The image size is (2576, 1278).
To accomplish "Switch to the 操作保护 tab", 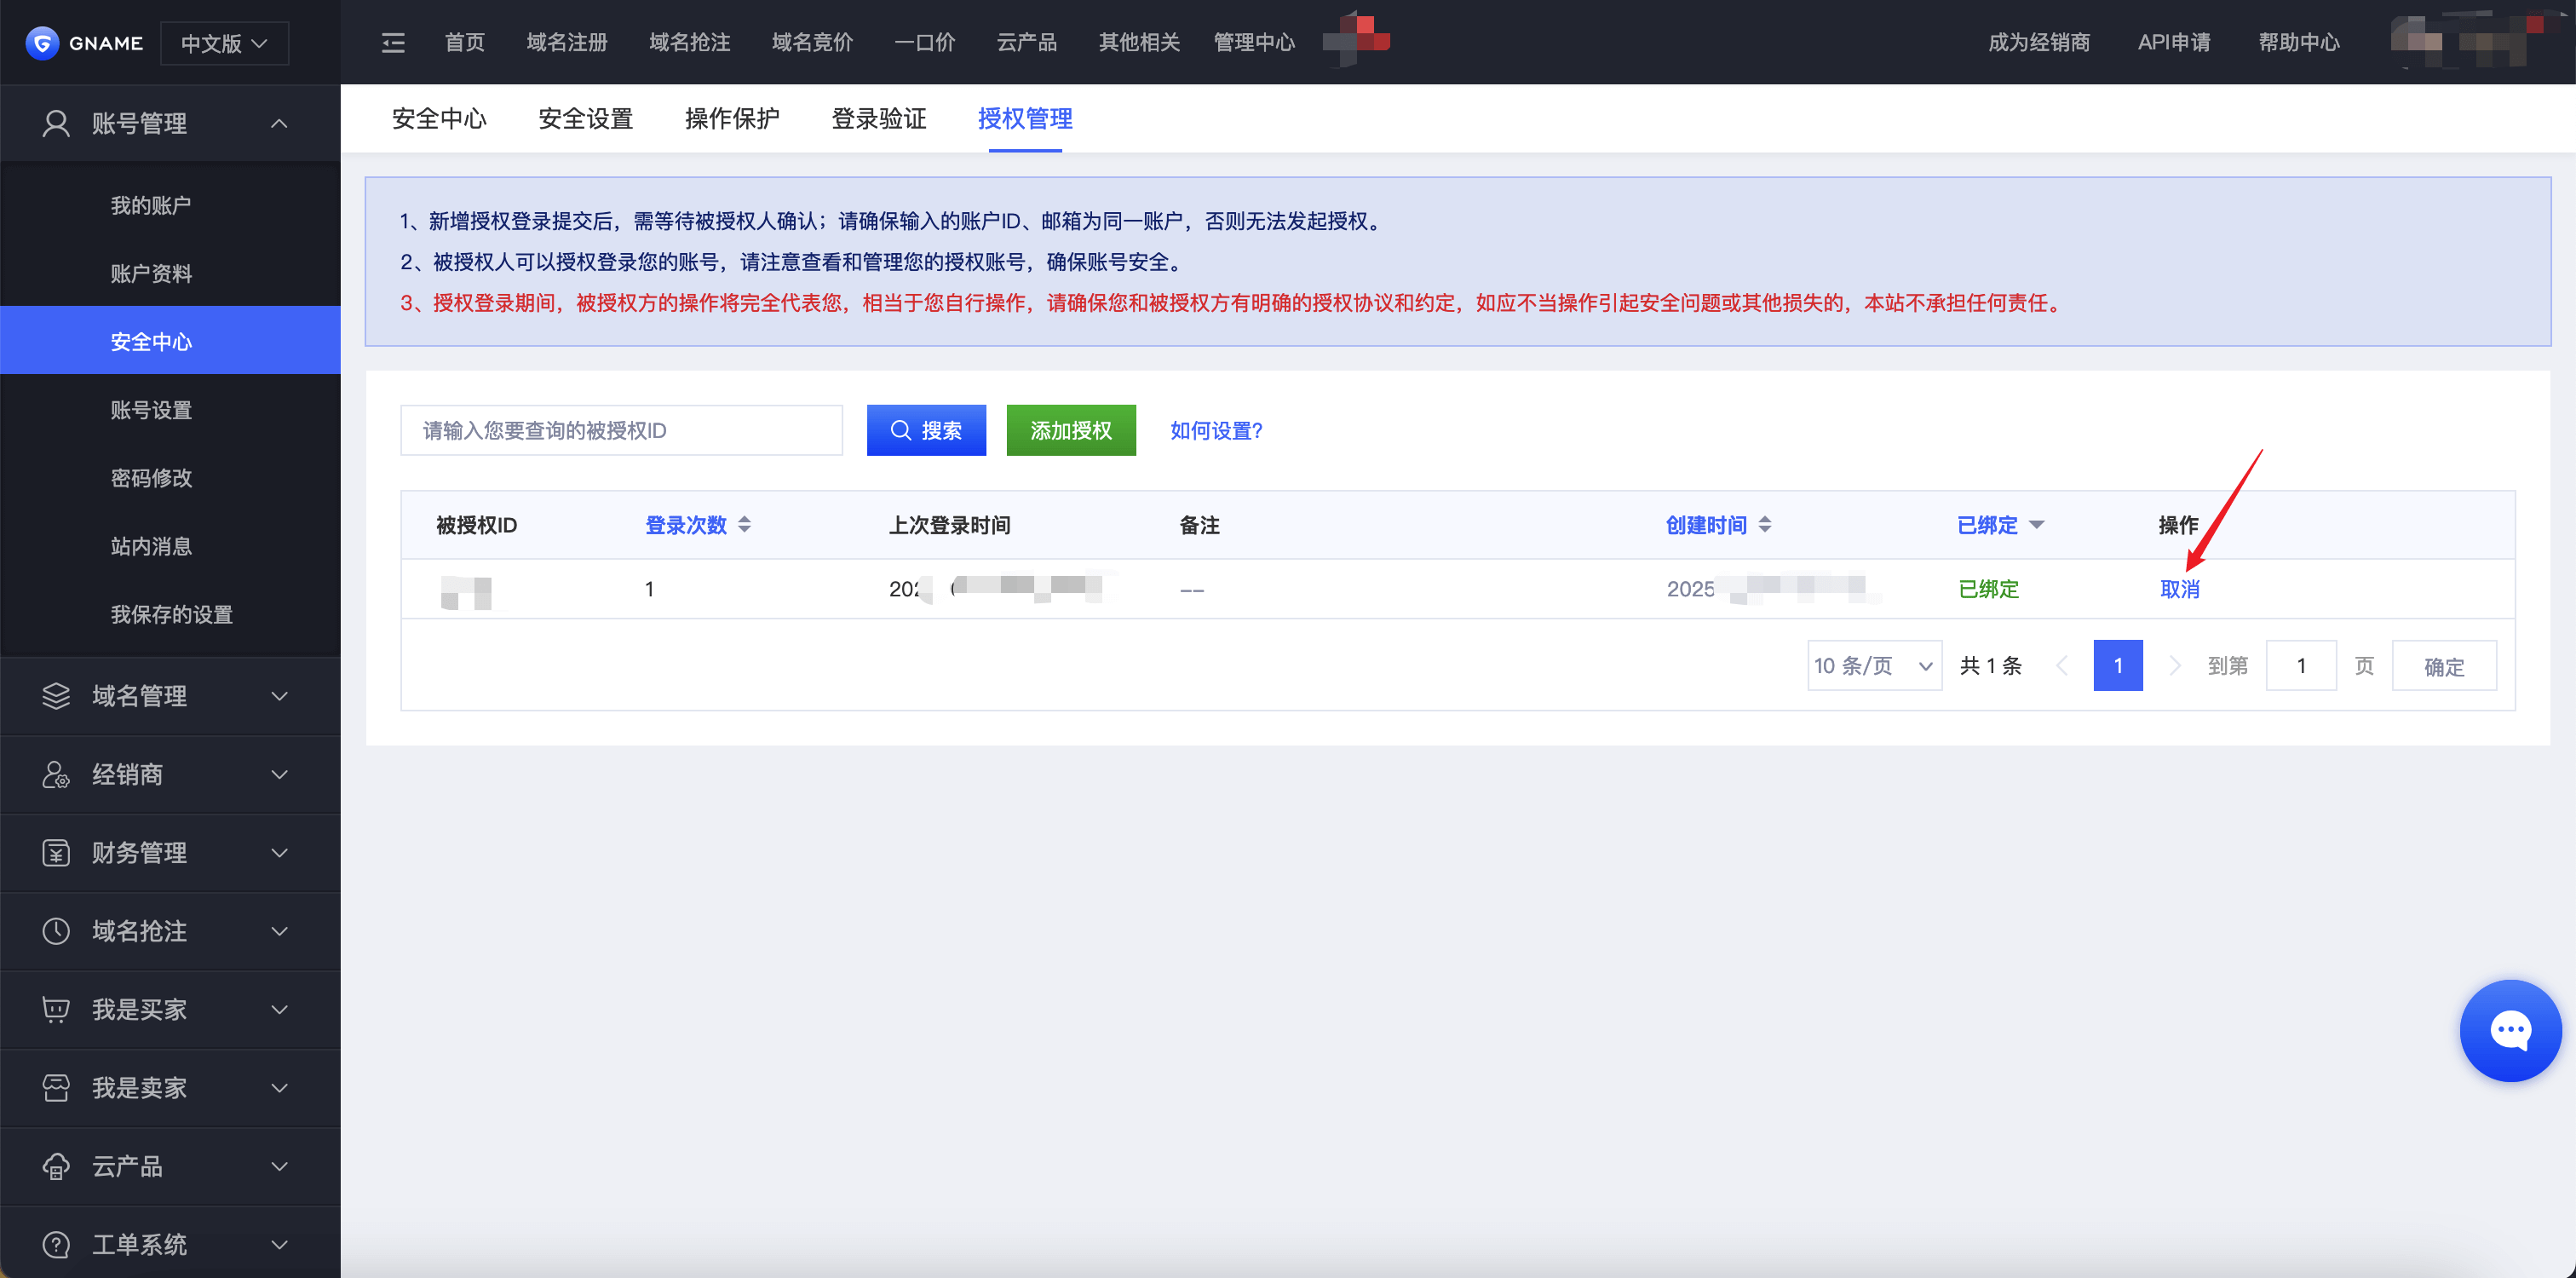I will [x=732, y=119].
